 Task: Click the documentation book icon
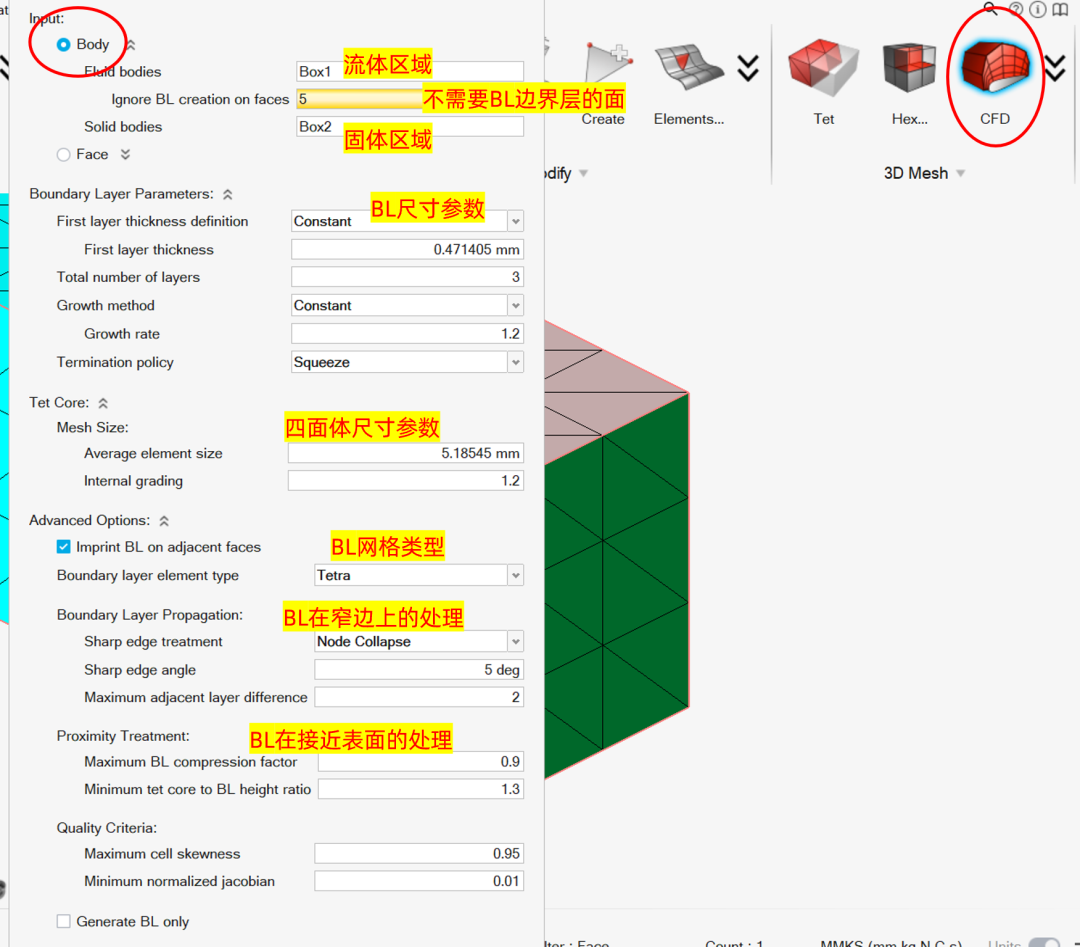tap(1058, 10)
